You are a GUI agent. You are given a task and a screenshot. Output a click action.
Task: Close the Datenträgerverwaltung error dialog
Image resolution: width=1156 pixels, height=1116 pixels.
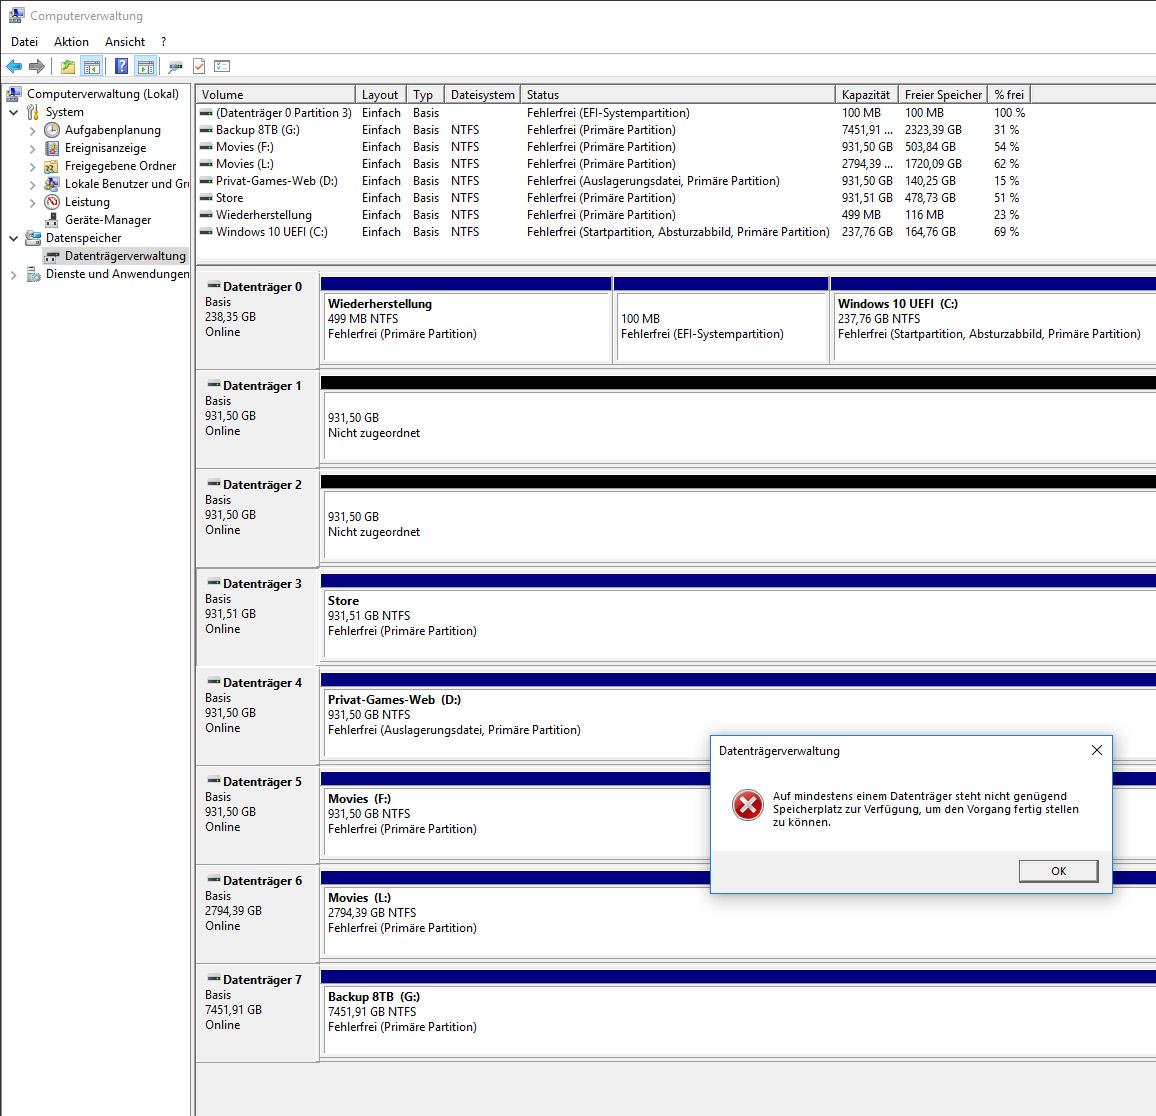coord(1096,750)
